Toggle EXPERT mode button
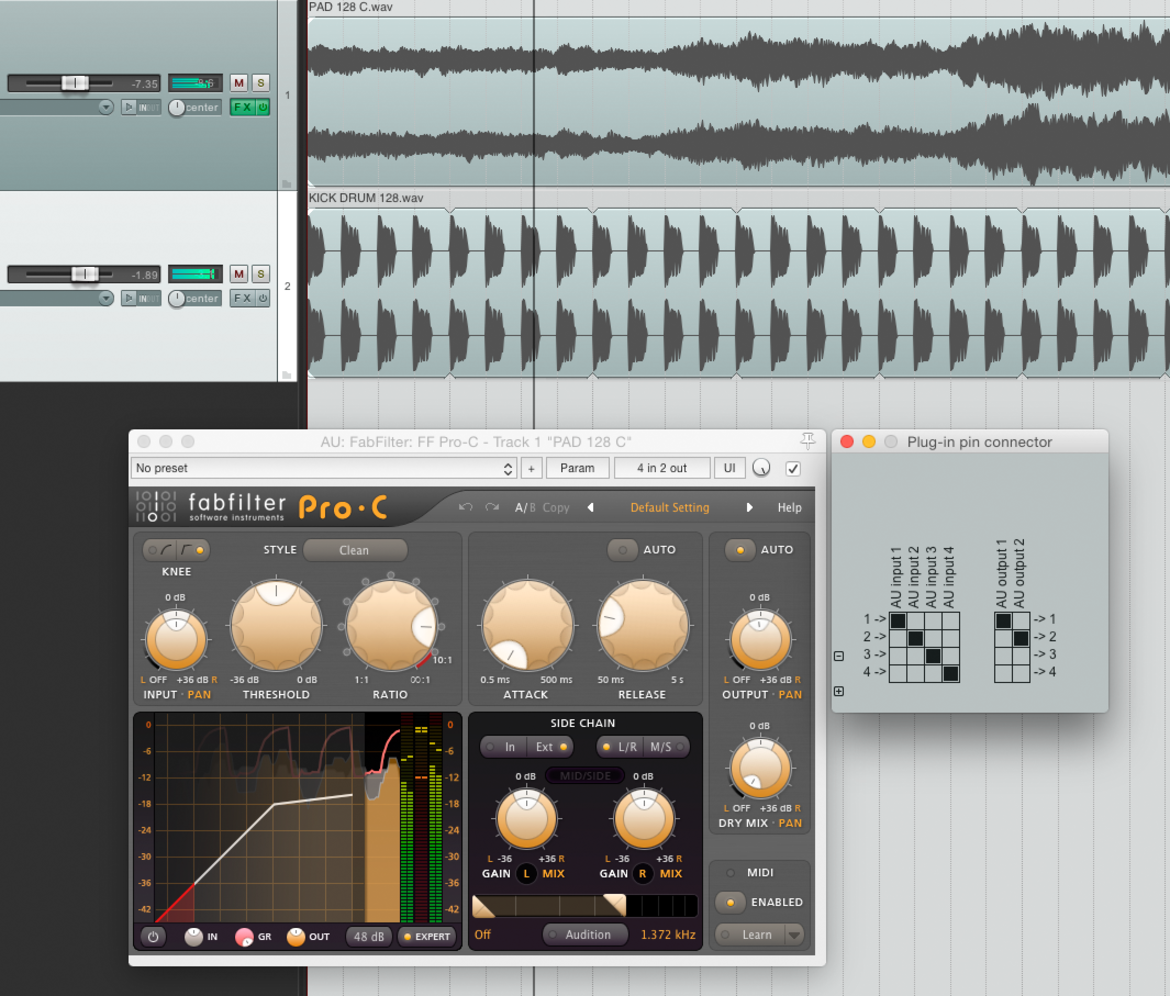The height and width of the screenshot is (996, 1170). (x=427, y=936)
